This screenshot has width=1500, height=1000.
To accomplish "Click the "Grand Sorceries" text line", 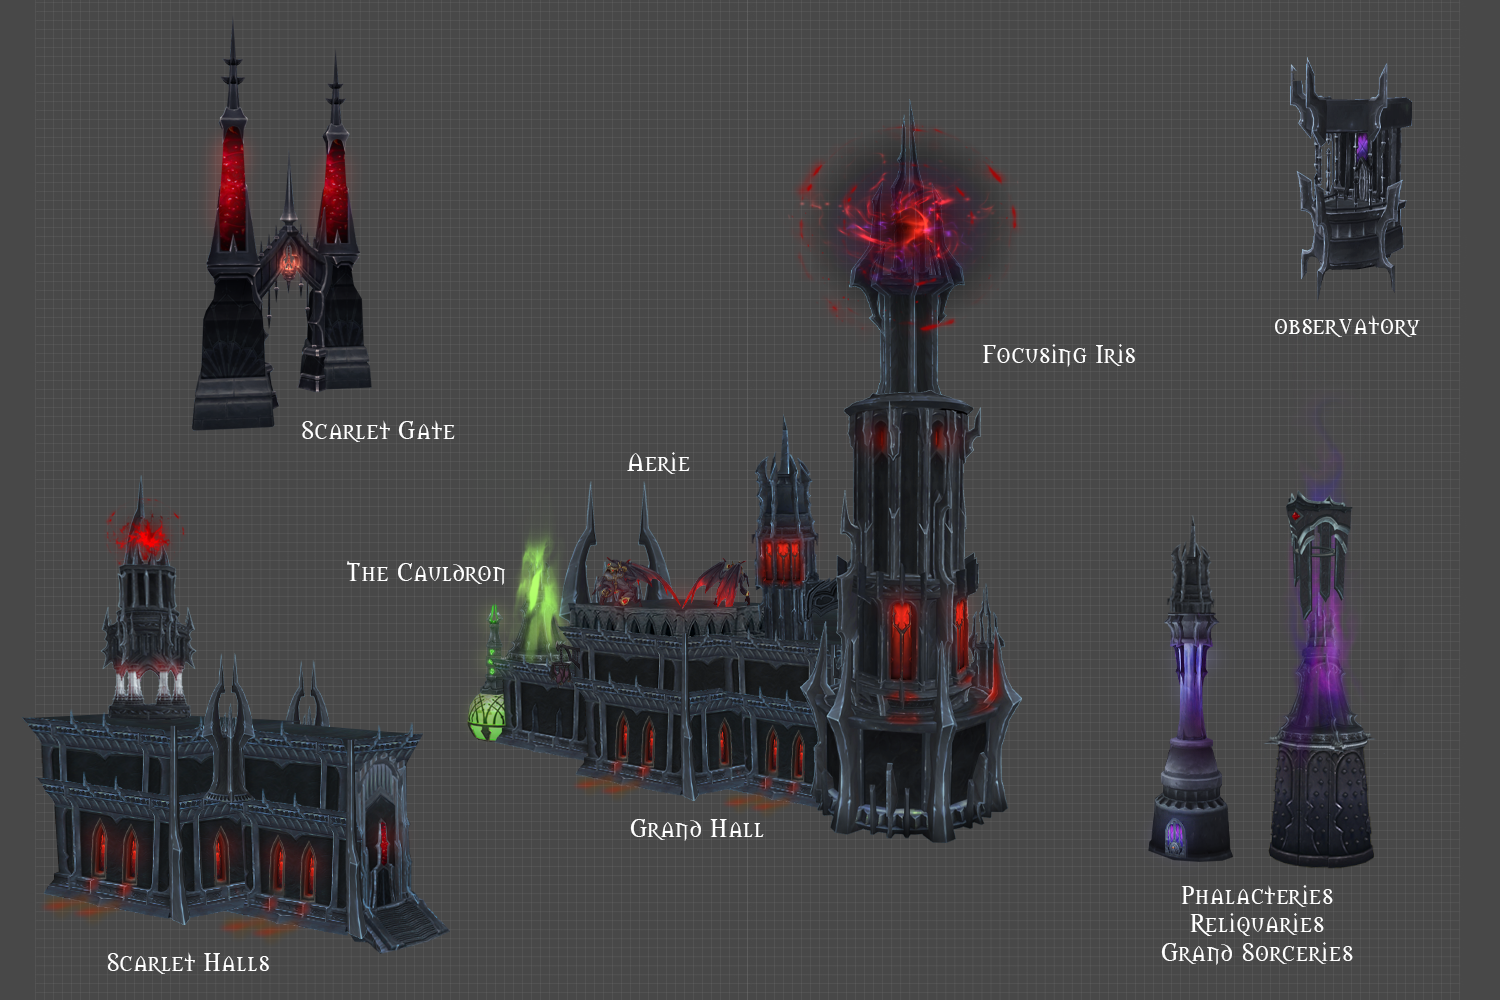I will [1257, 953].
